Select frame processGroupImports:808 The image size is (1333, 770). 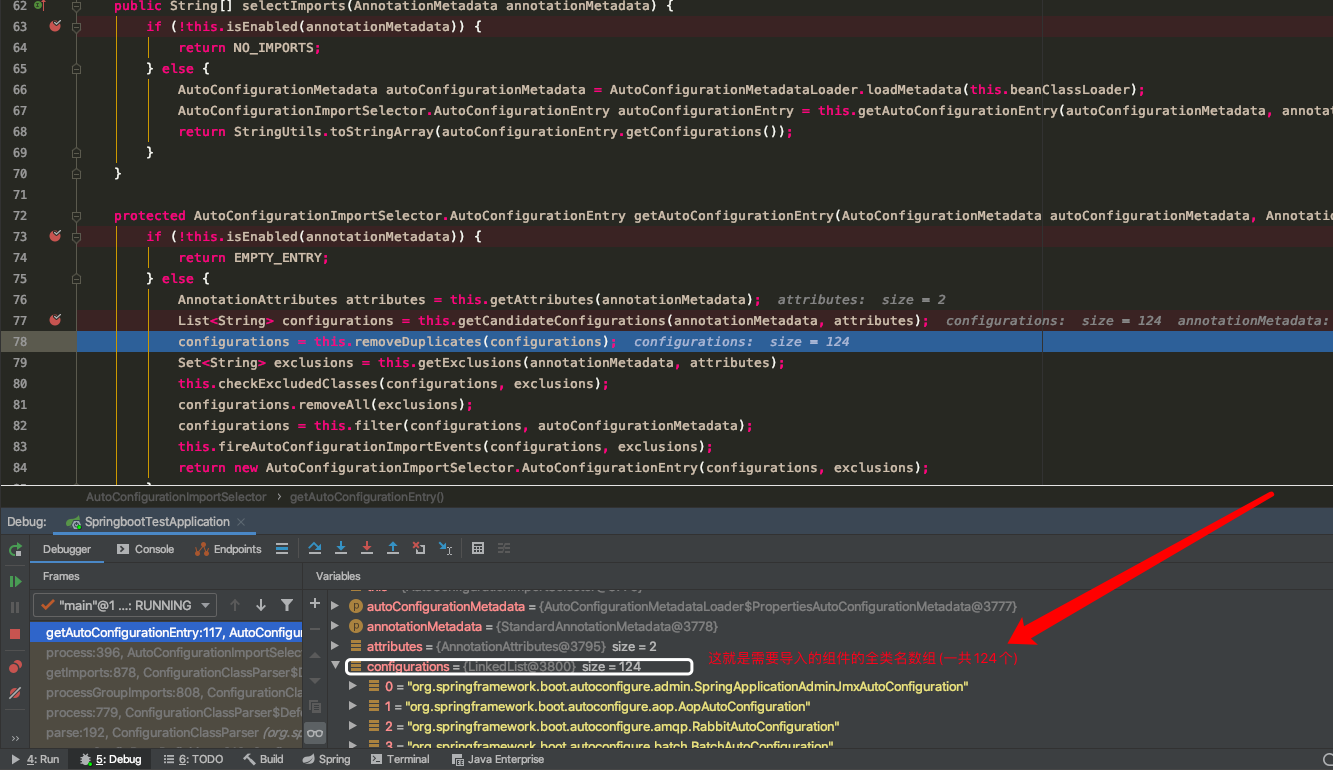pyautogui.click(x=166, y=692)
